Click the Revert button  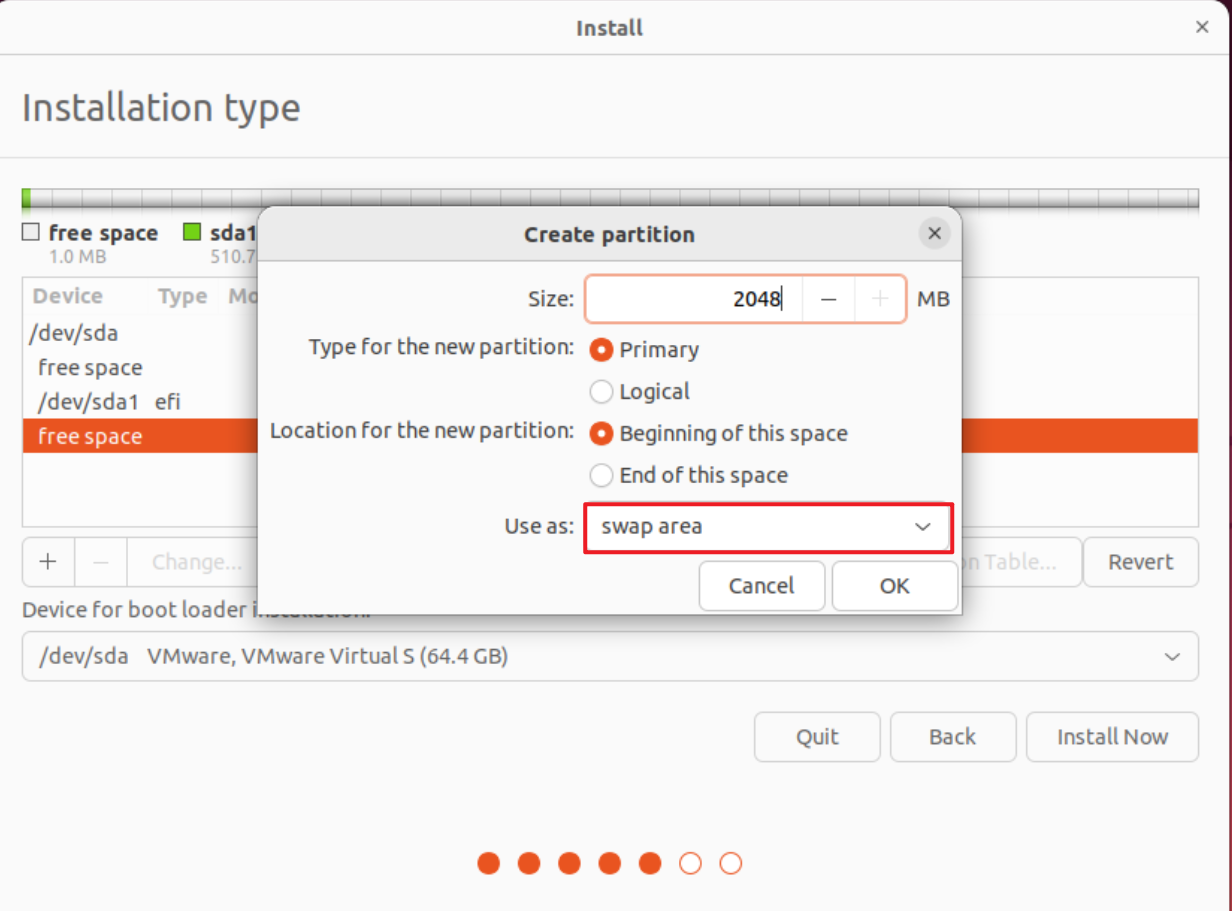pos(1140,562)
